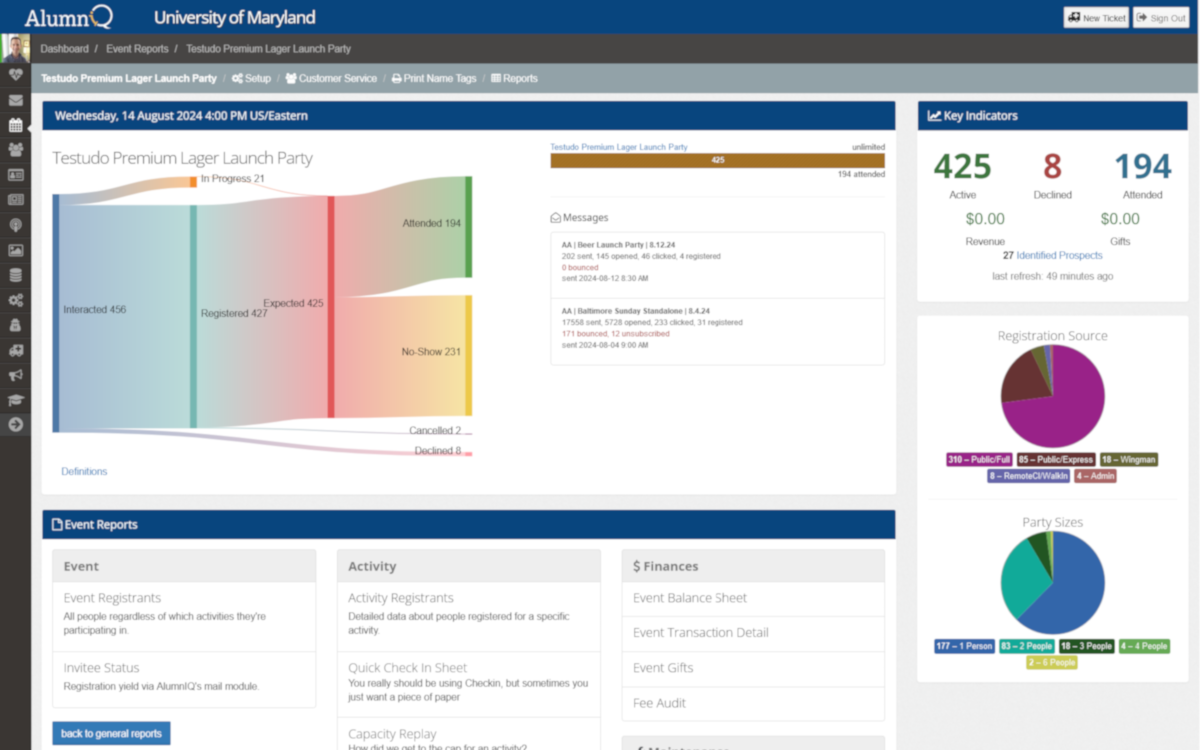Open the Baltimore Sunday Standalone 8.4.24 message
This screenshot has height=750, width=1200.
pos(717,331)
